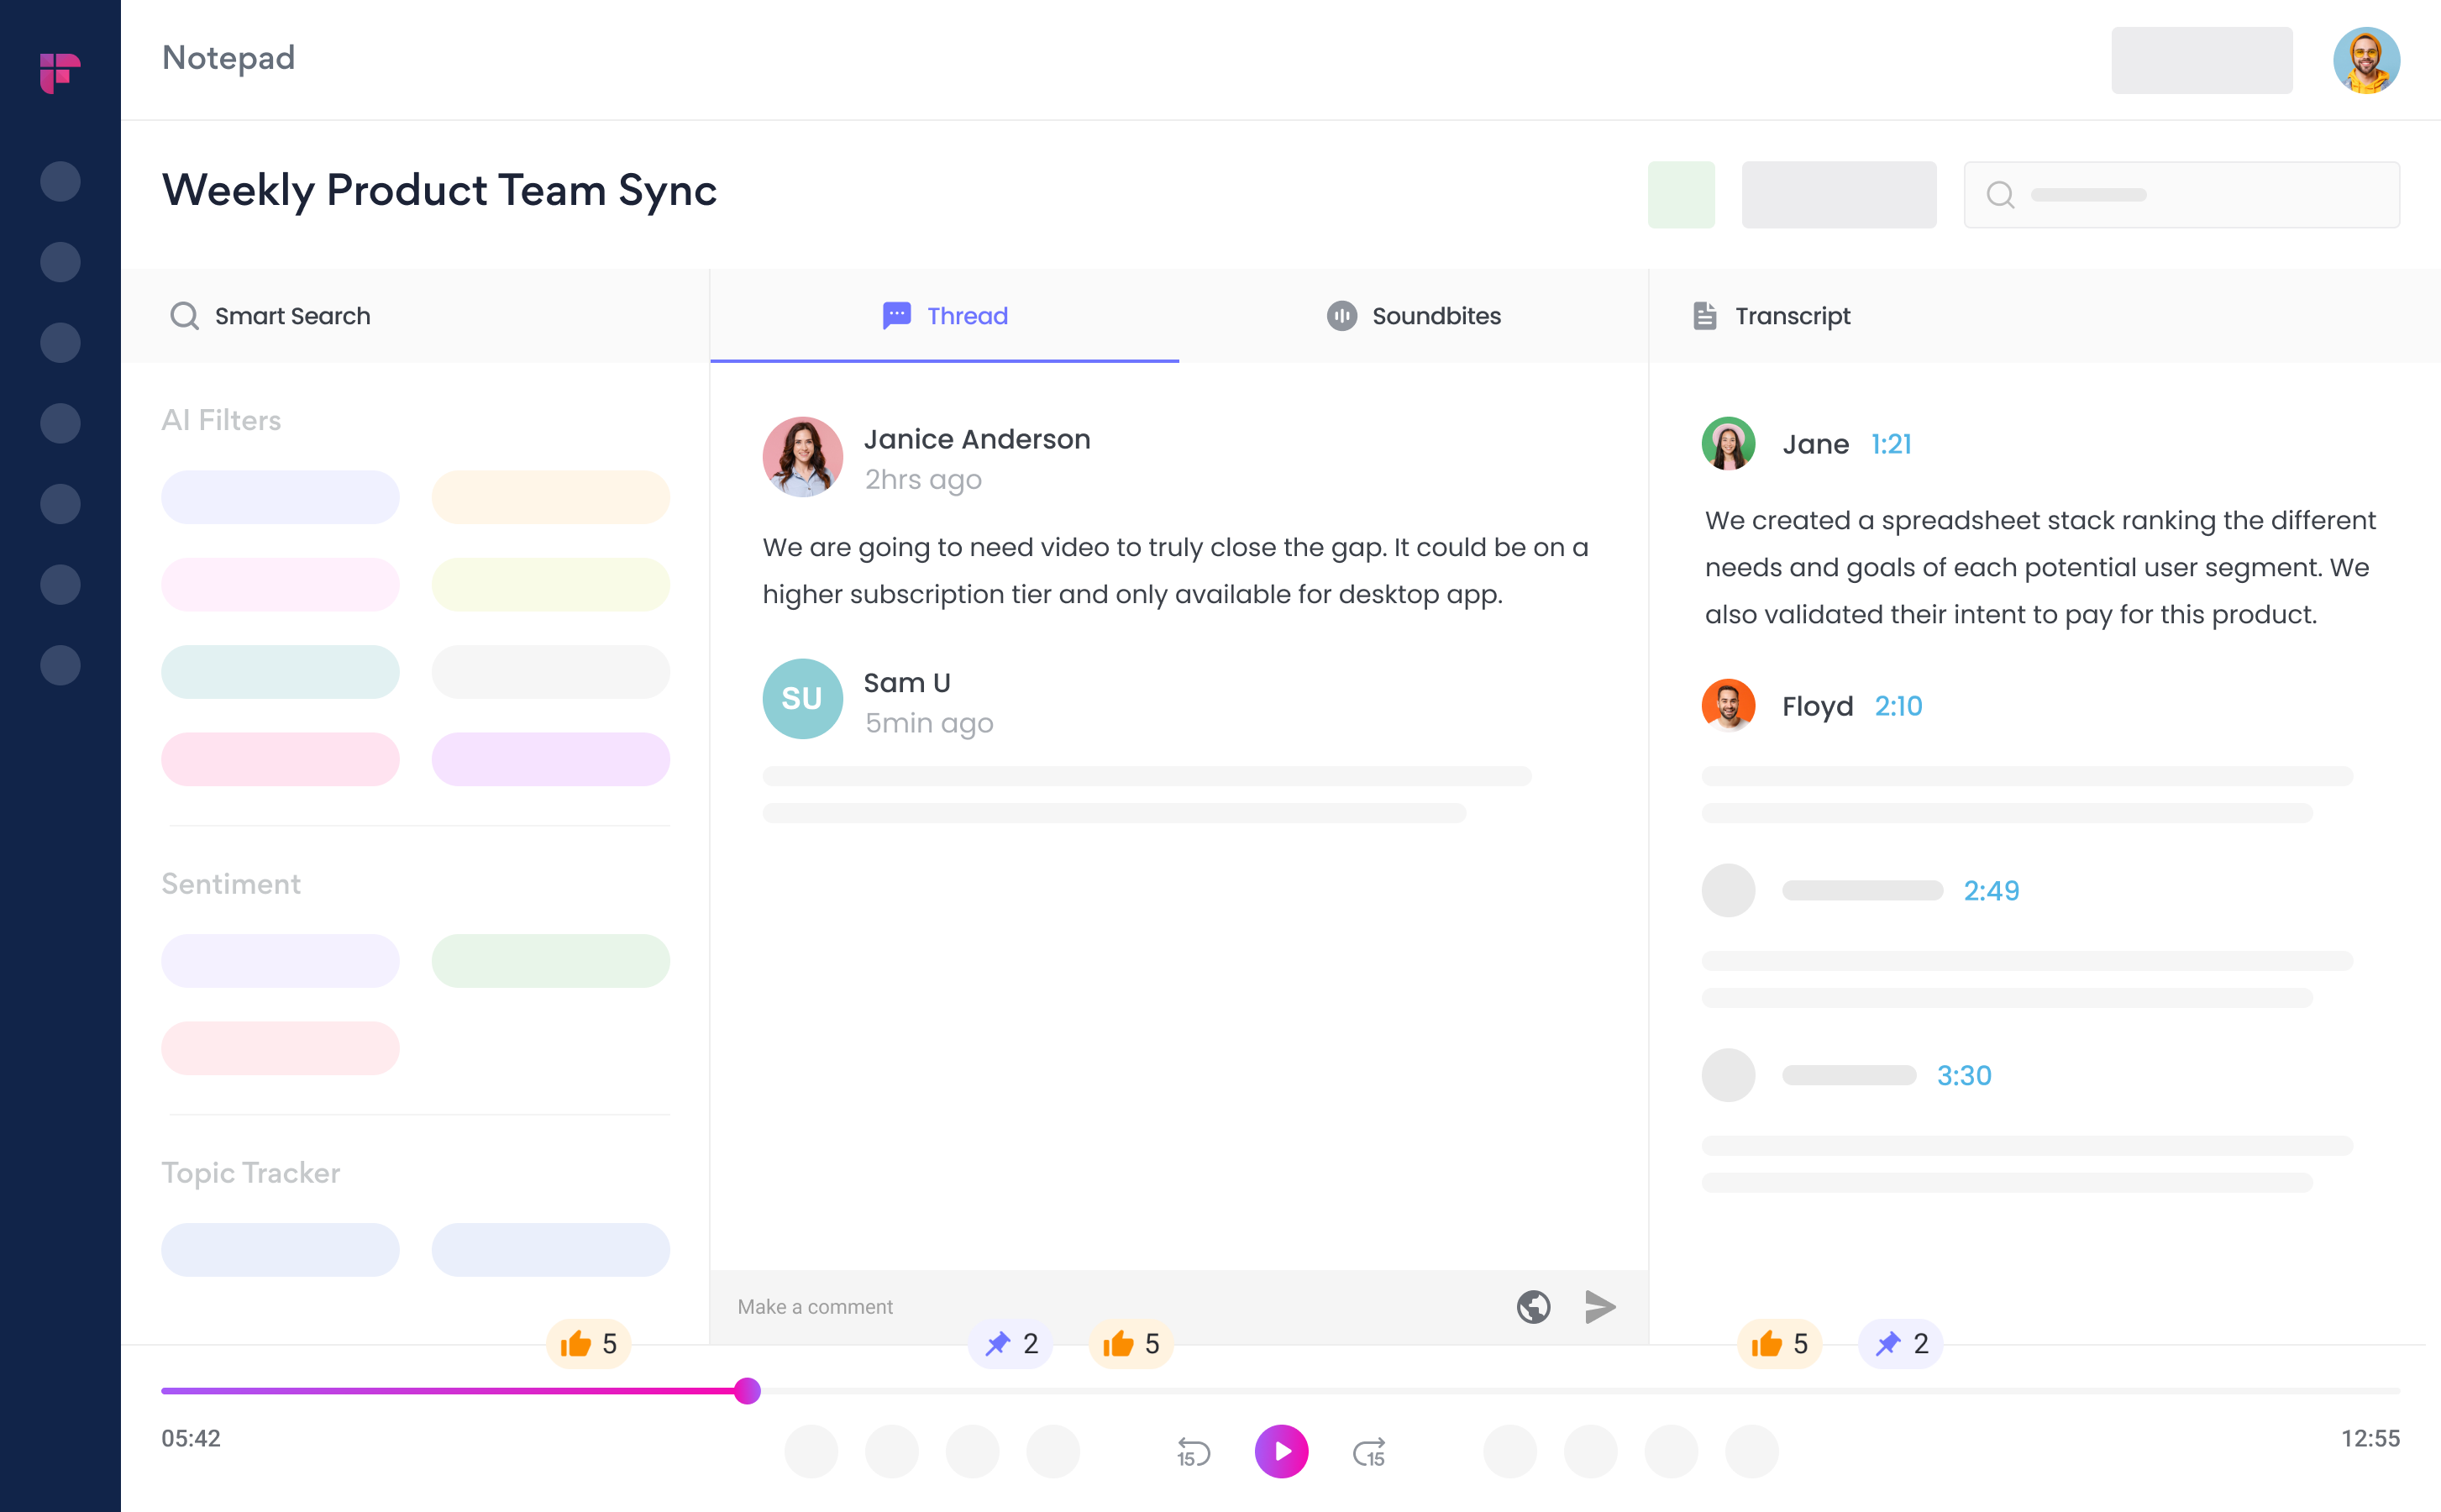Drag the playback progress slider
Viewport: 2441px width, 1512px height.
[x=746, y=1390]
